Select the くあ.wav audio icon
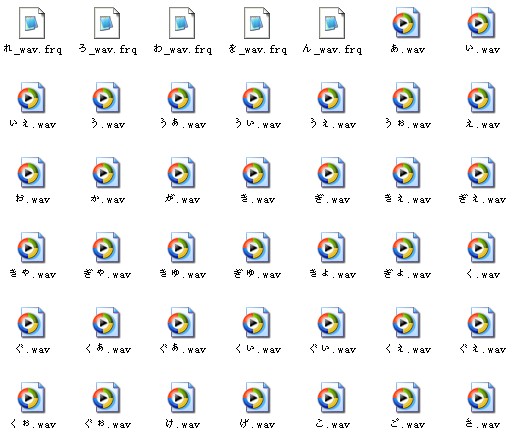The height and width of the screenshot is (443, 527). tap(107, 322)
